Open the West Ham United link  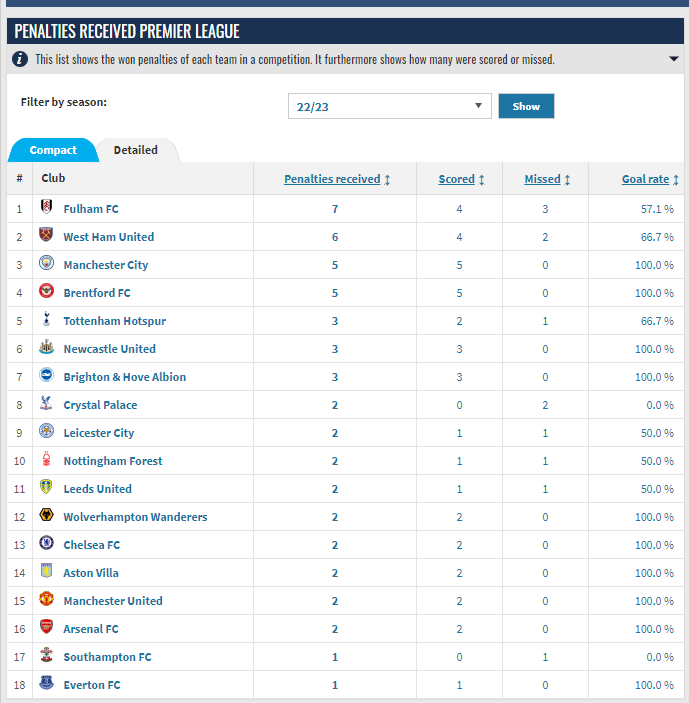pyautogui.click(x=108, y=237)
